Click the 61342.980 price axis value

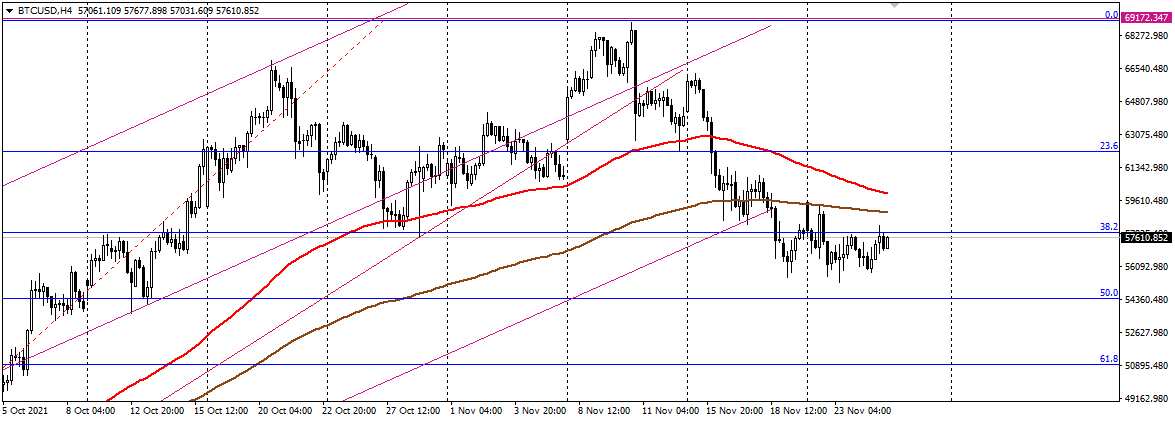[x=1147, y=168]
